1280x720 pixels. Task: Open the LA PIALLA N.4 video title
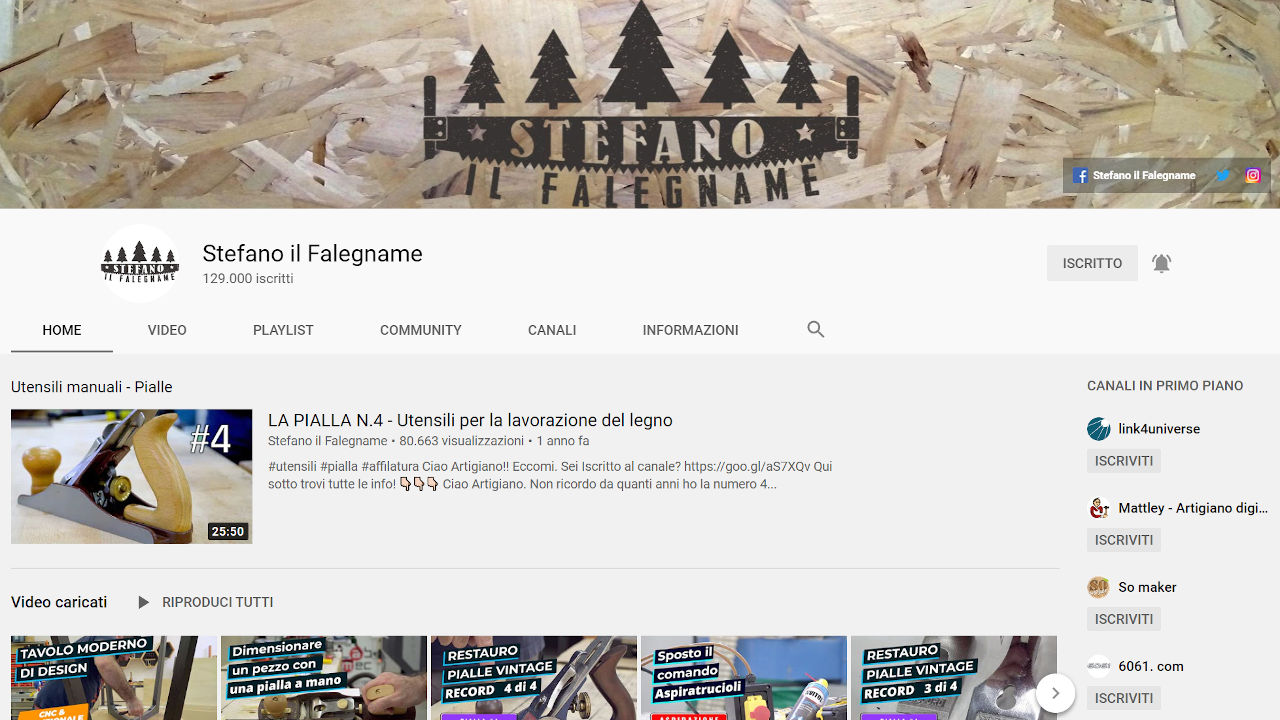pyautogui.click(x=470, y=420)
